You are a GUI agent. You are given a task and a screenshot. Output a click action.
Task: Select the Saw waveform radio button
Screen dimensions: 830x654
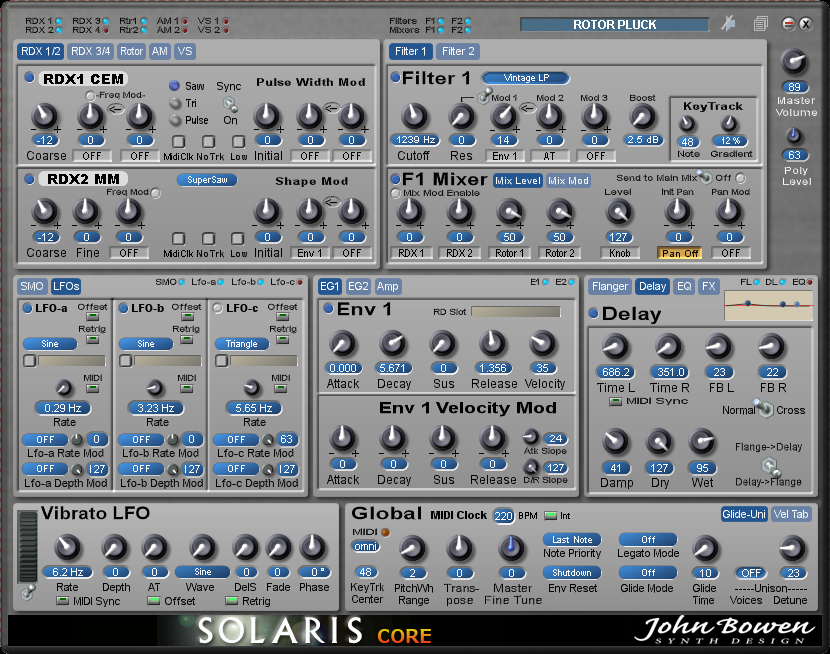(x=174, y=86)
